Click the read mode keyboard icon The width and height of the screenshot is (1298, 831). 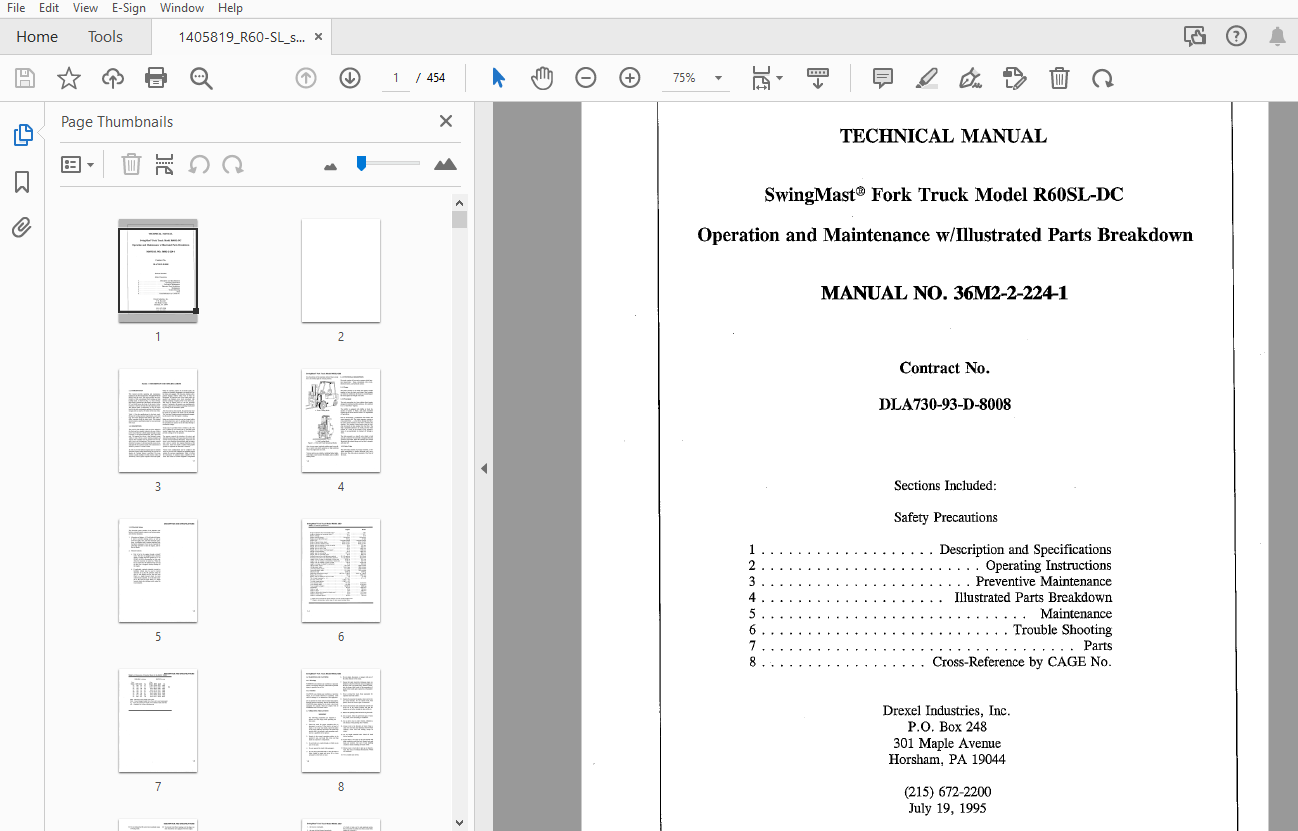[818, 78]
